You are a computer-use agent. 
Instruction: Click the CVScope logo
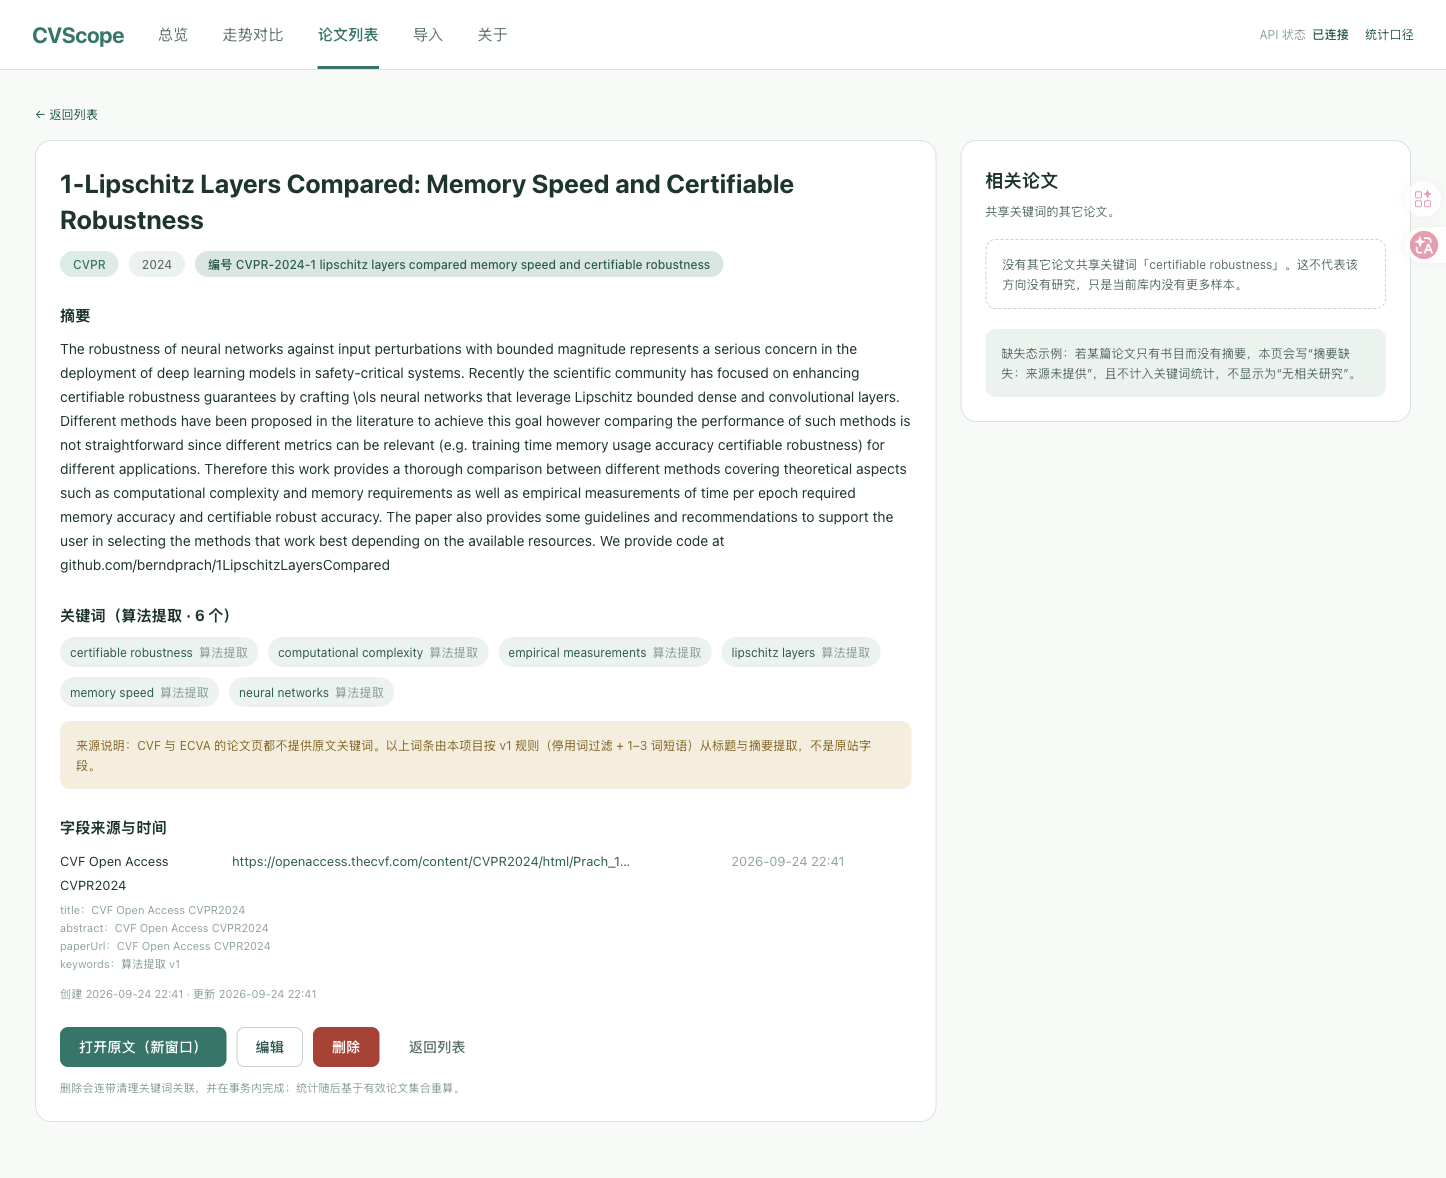(78, 36)
